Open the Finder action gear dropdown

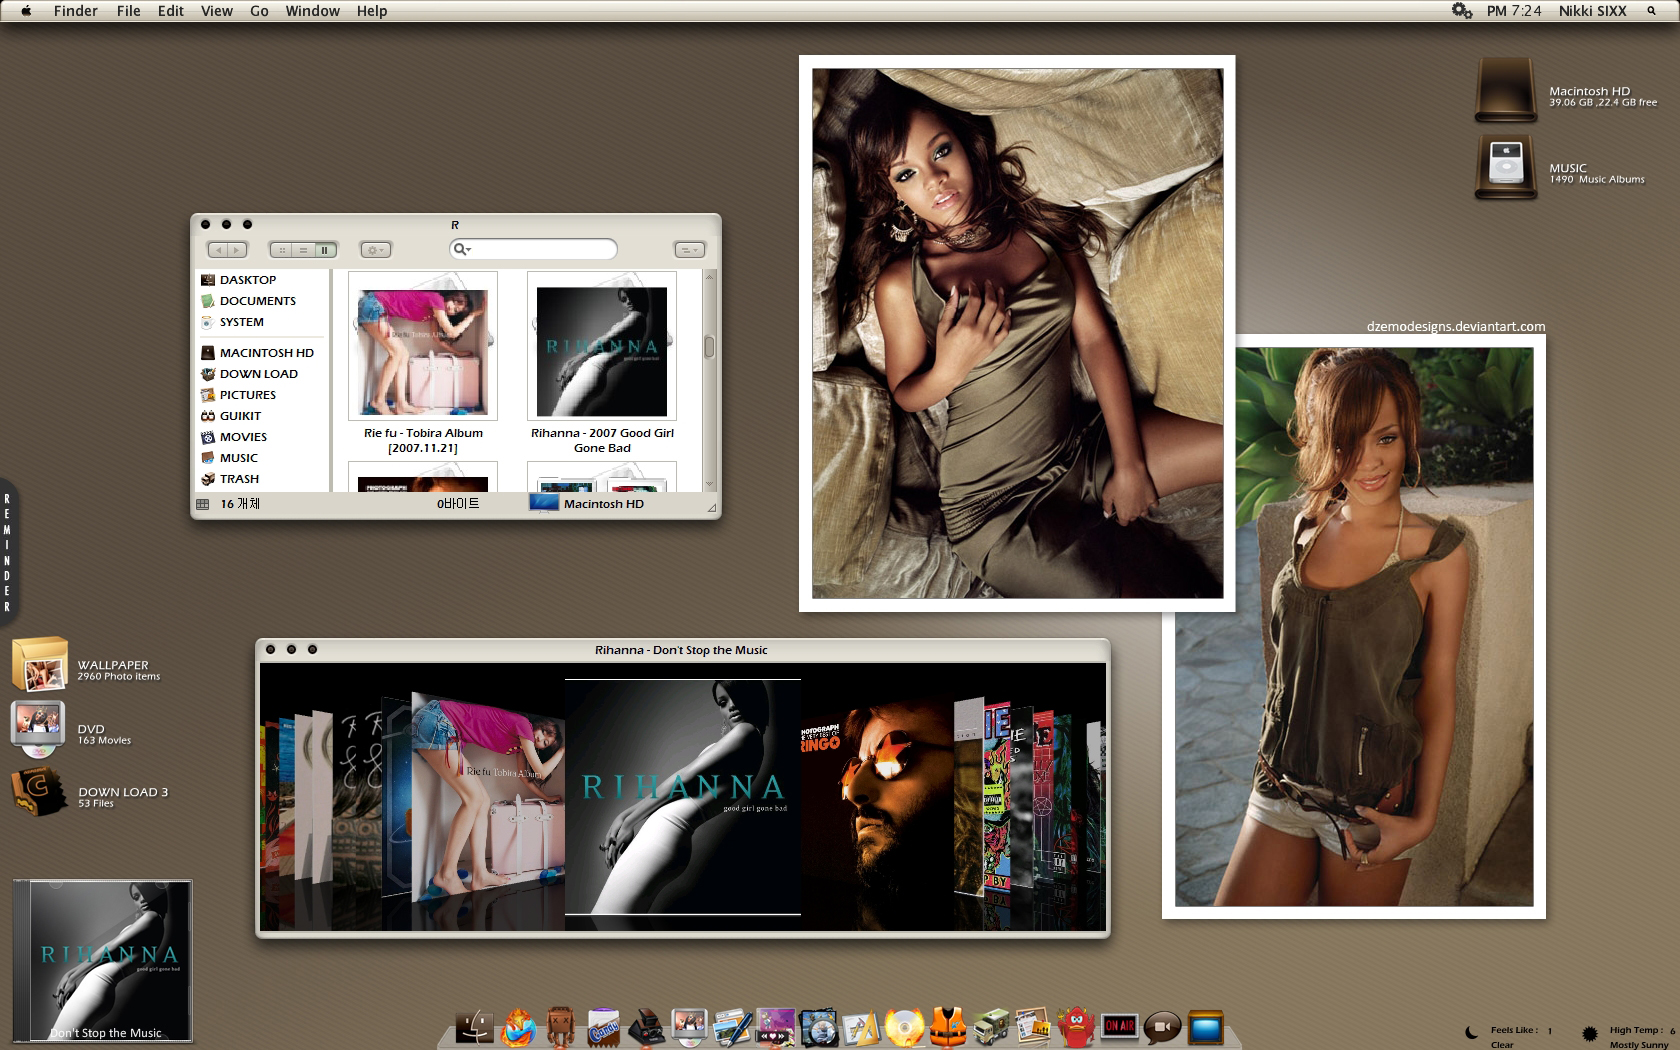375,250
